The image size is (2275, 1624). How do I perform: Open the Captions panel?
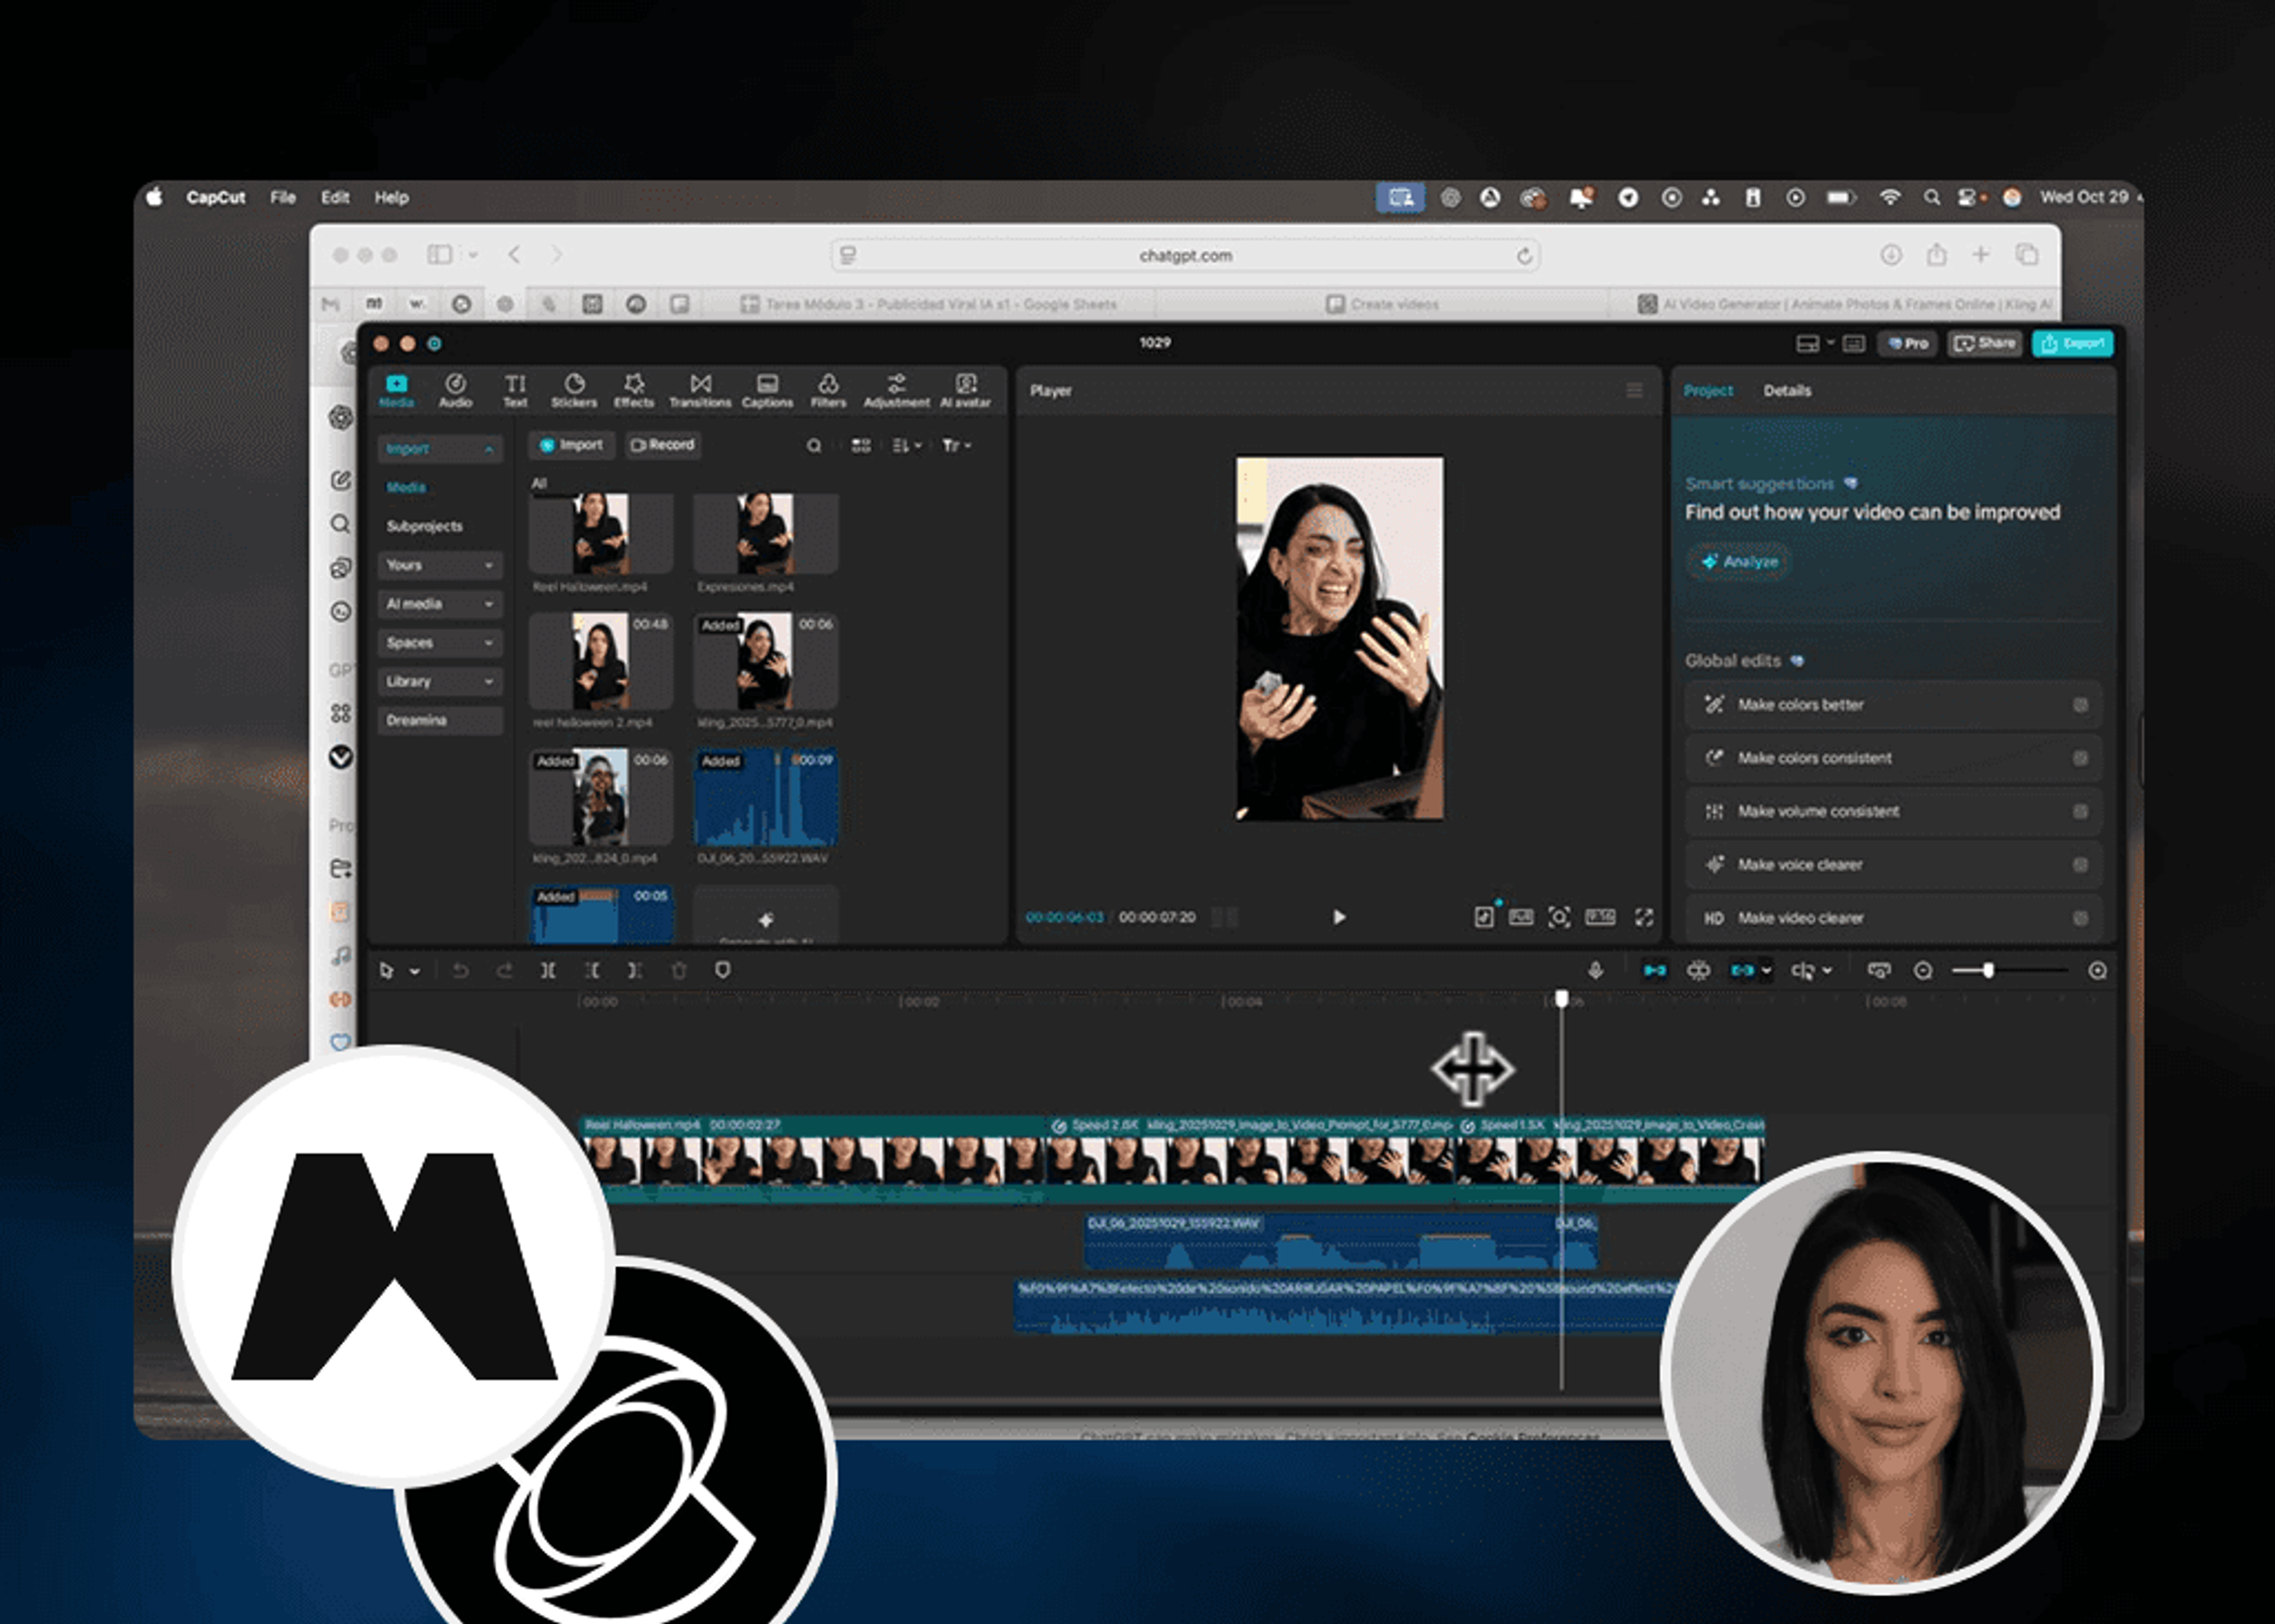pyautogui.click(x=767, y=390)
